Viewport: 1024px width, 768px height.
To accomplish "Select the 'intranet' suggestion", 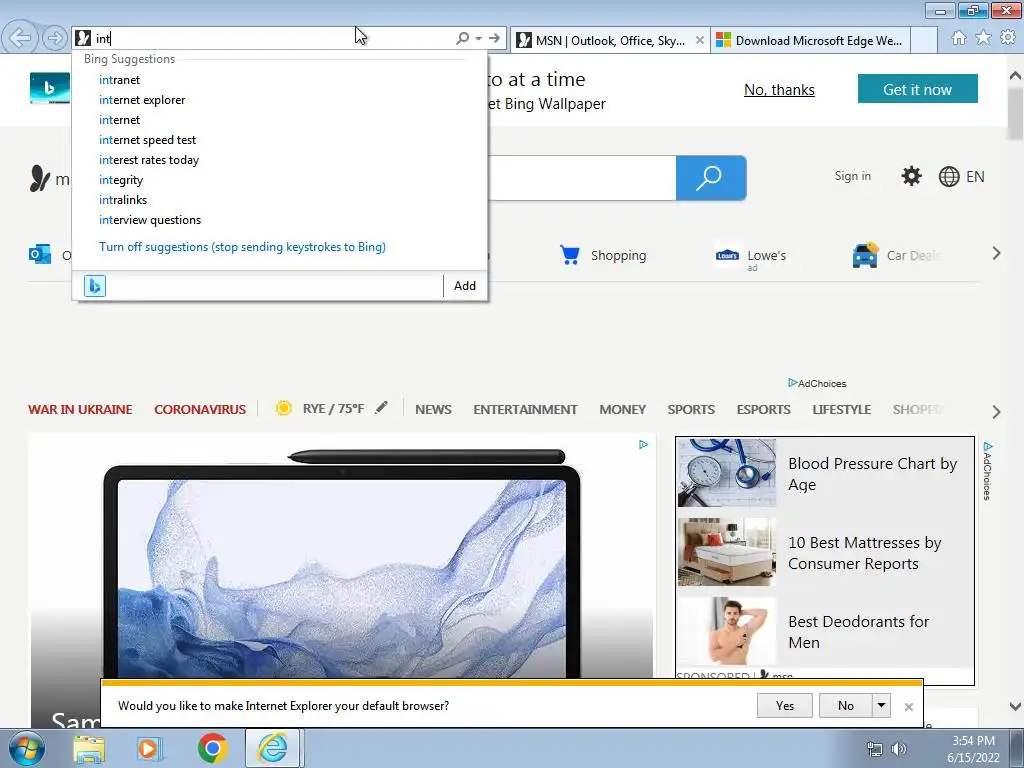I will [x=120, y=80].
